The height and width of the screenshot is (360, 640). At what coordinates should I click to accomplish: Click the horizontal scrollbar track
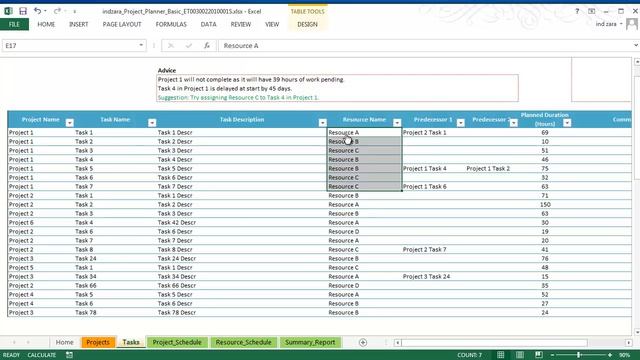coord(494,343)
